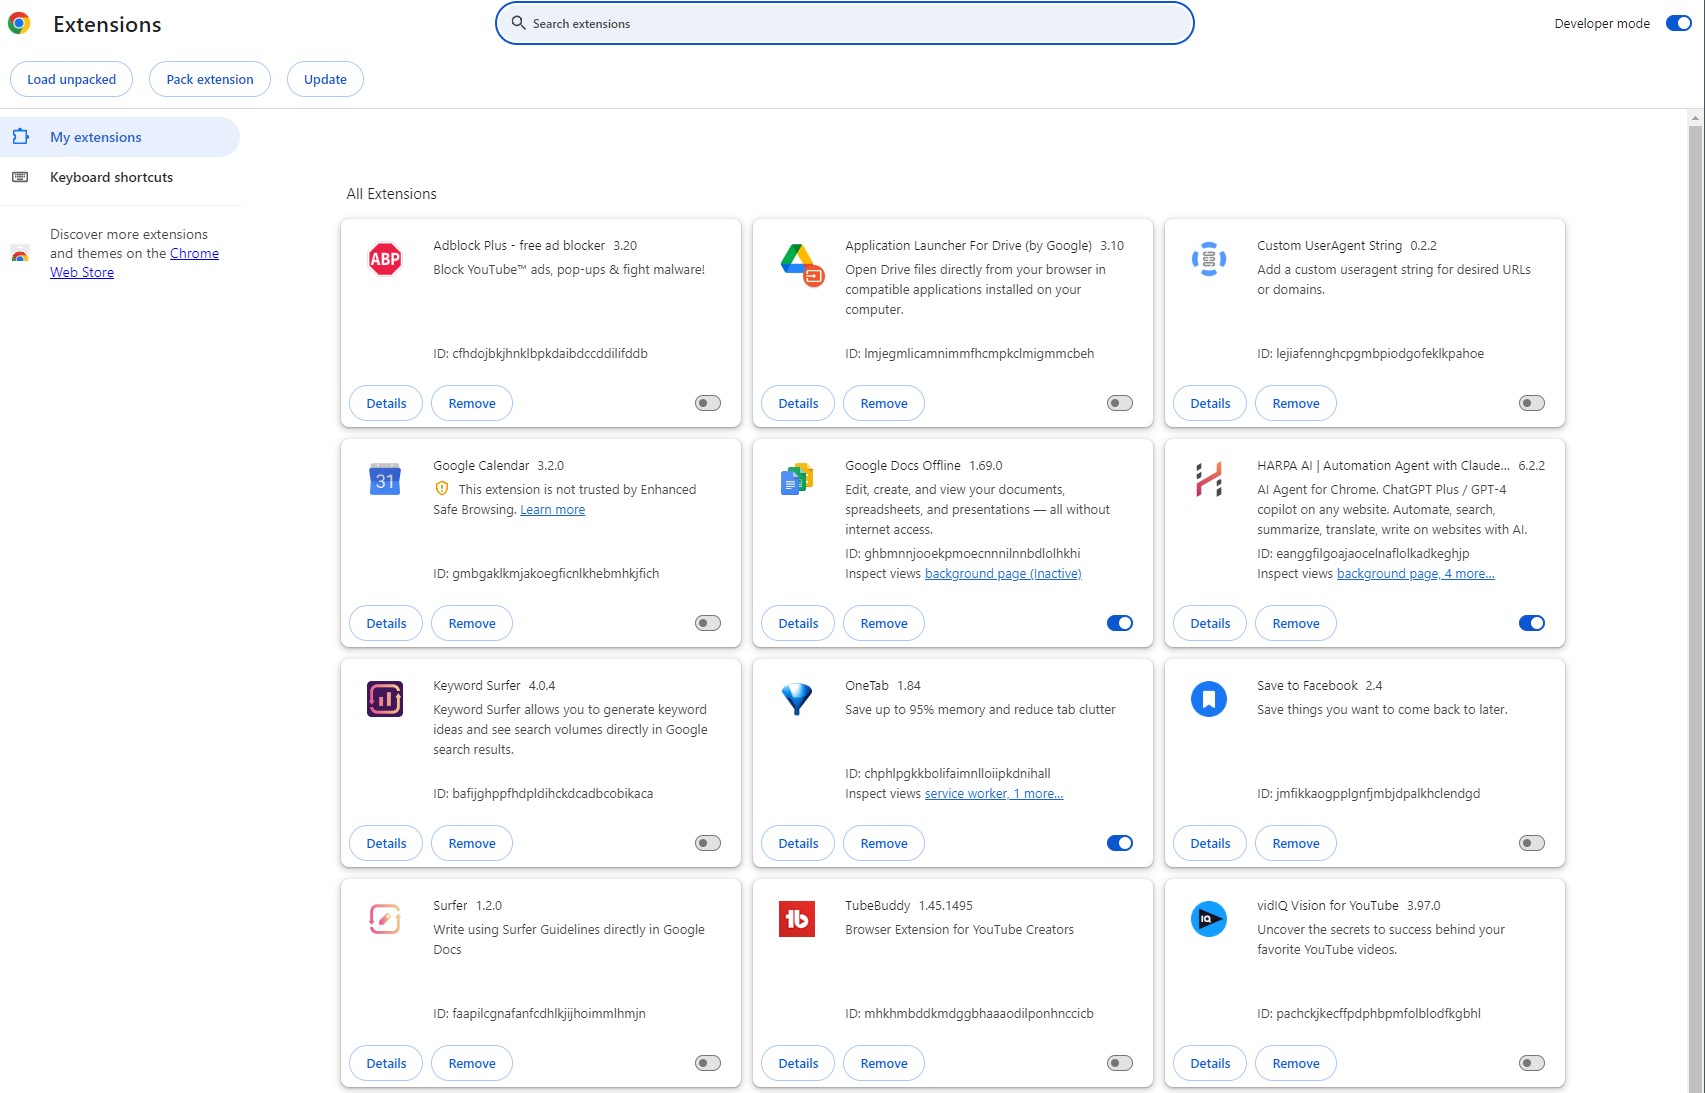Open Details for vidIQ Vision

pyautogui.click(x=1210, y=1063)
